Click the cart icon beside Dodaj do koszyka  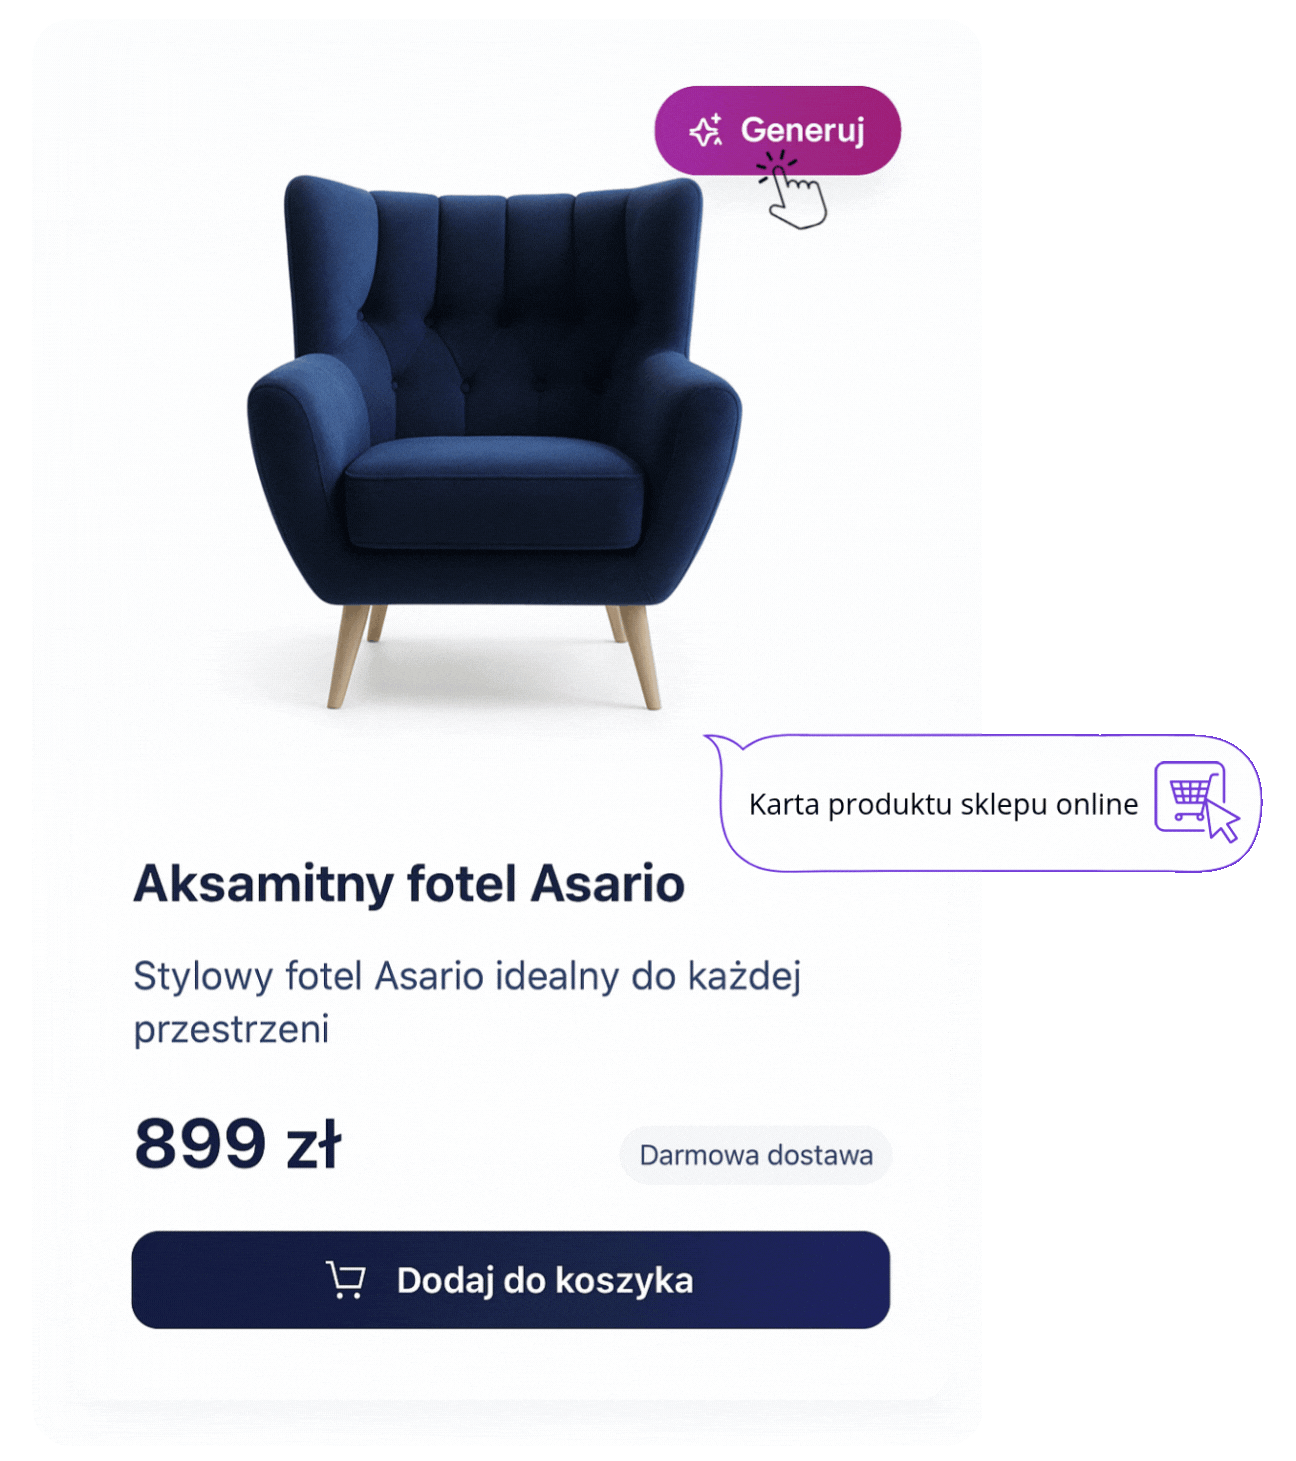pos(346,1280)
